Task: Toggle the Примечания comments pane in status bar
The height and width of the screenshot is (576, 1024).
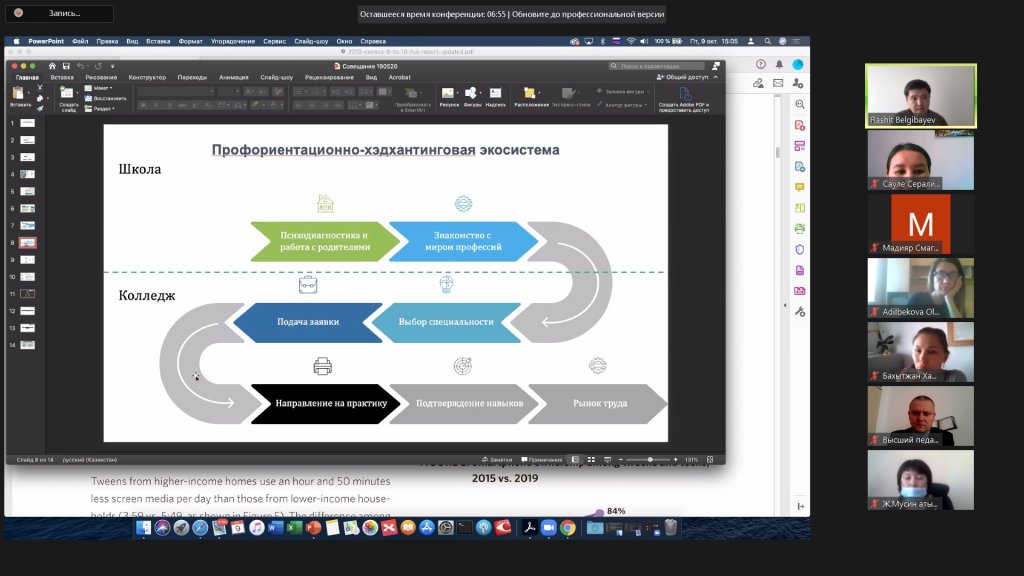Action: pos(541,460)
